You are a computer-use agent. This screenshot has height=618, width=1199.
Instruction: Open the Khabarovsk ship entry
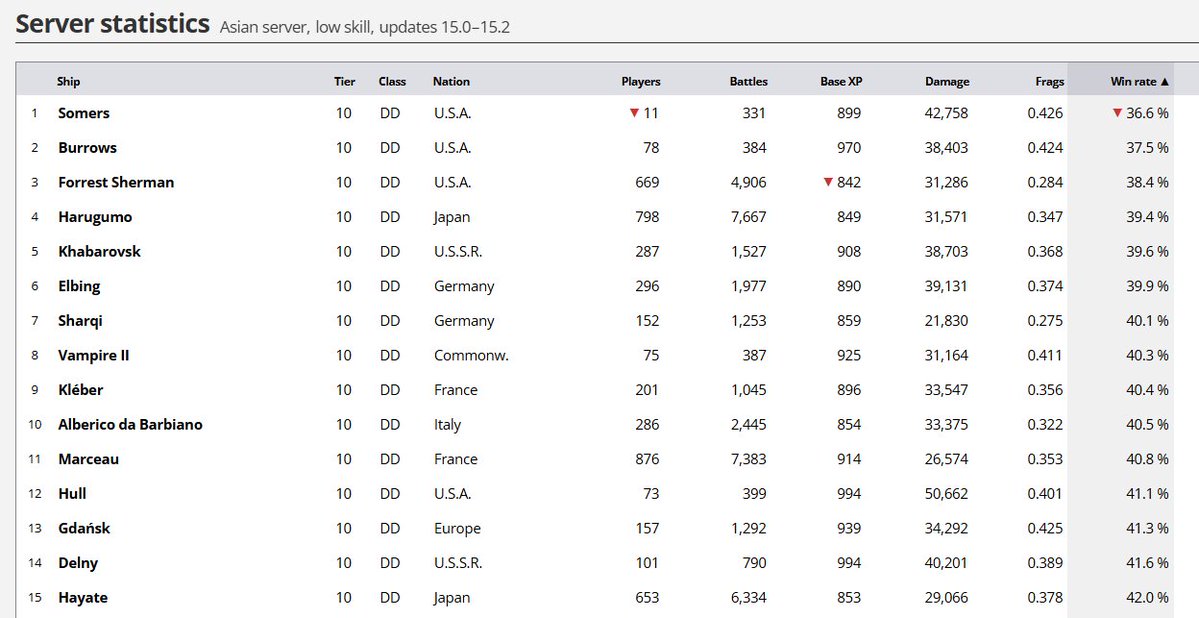coord(99,252)
